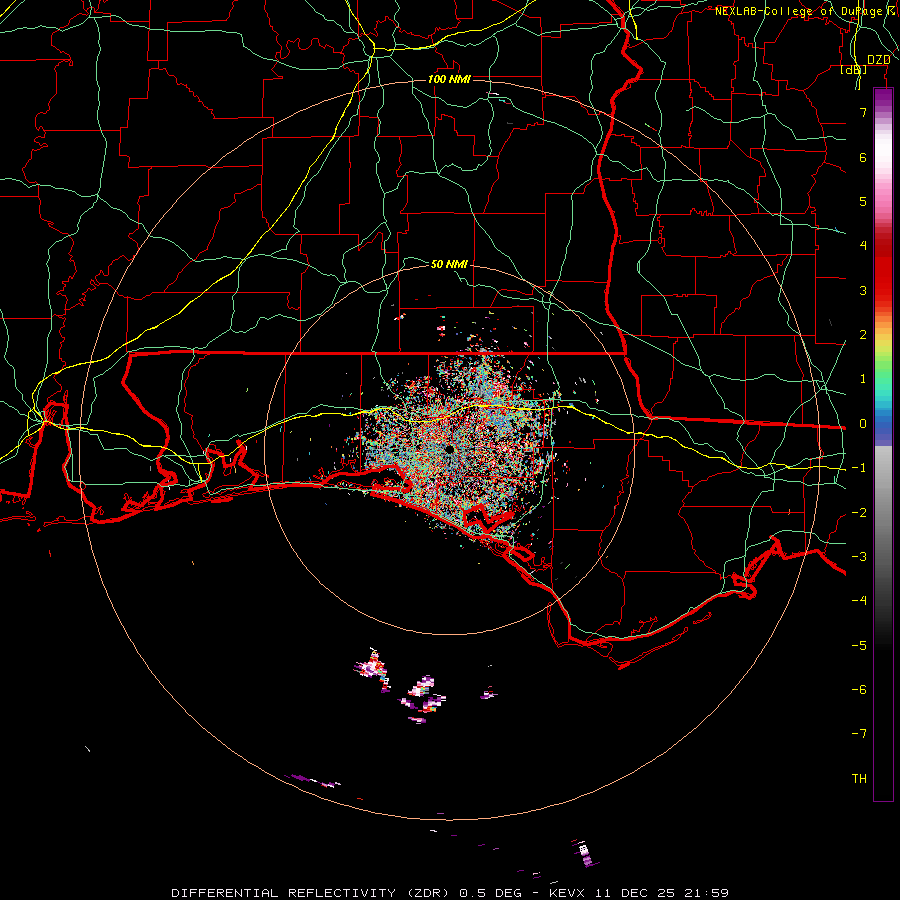Click the [dB] unit label
This screenshot has width=900, height=900.
854,70
